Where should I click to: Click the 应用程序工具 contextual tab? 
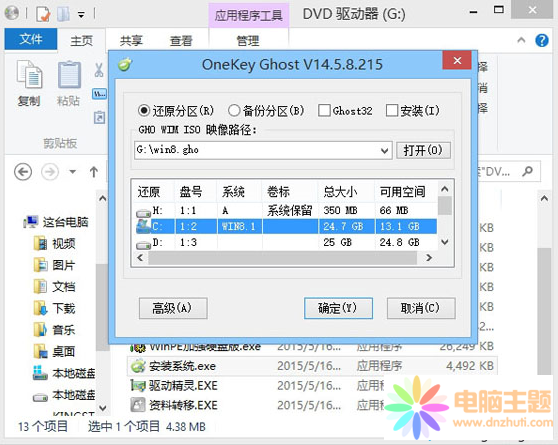pyautogui.click(x=249, y=15)
